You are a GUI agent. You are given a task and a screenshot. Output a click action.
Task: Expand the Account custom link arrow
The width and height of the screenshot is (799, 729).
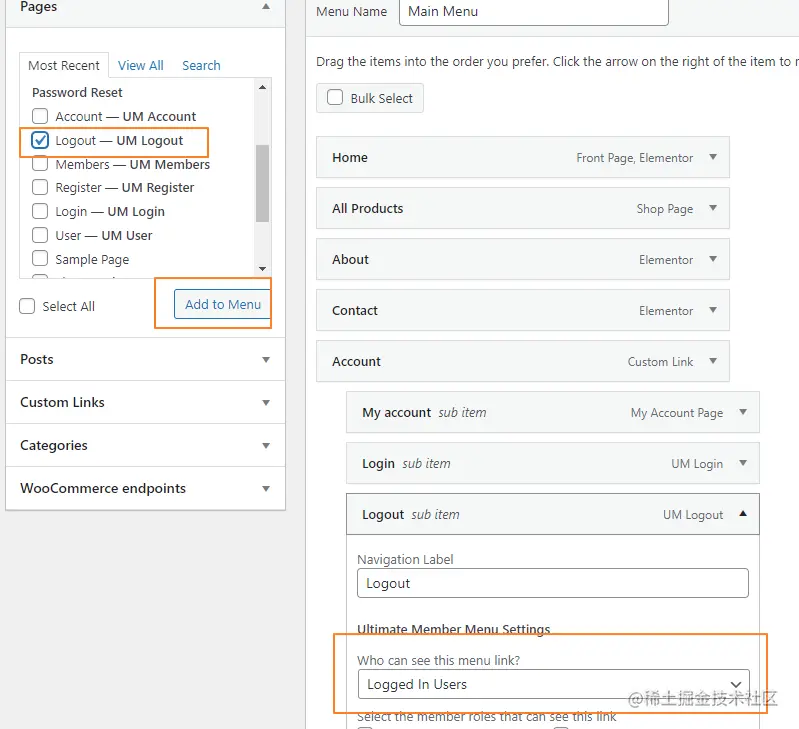[x=713, y=361]
